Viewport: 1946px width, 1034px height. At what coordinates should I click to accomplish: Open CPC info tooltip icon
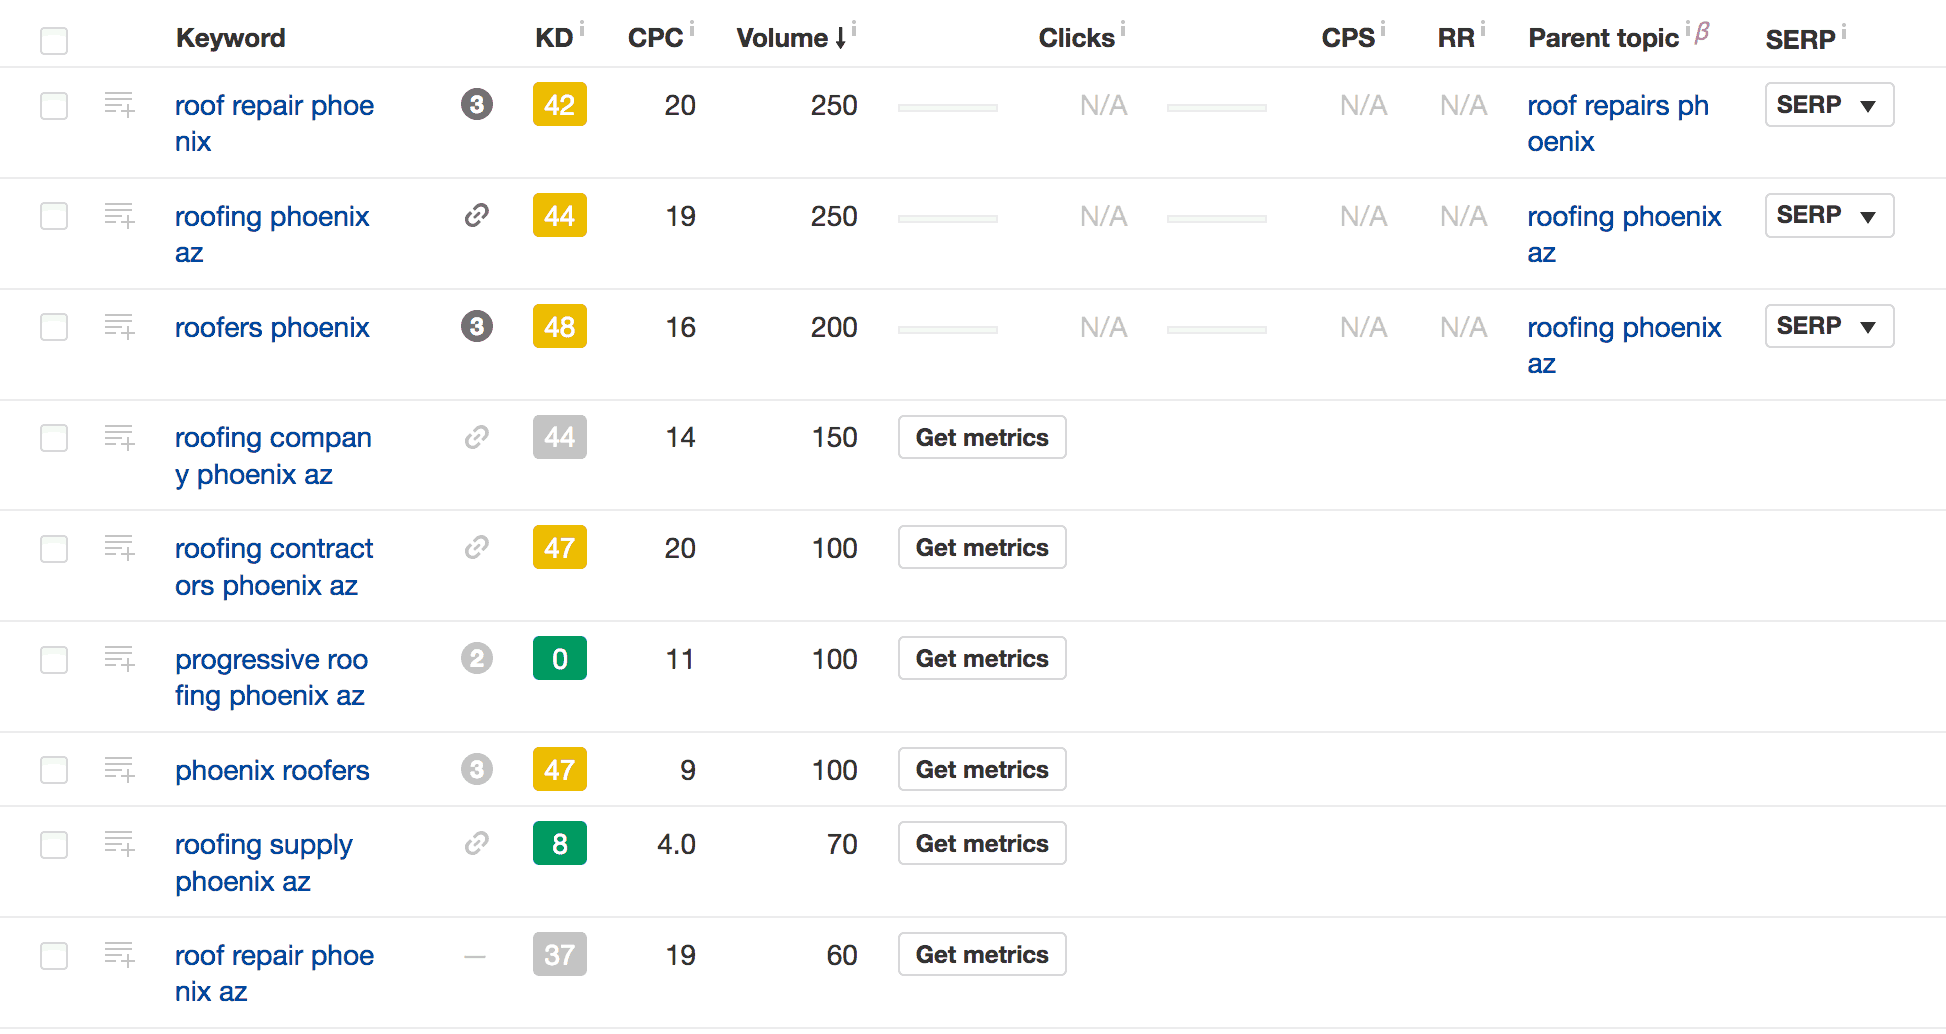coord(692,28)
